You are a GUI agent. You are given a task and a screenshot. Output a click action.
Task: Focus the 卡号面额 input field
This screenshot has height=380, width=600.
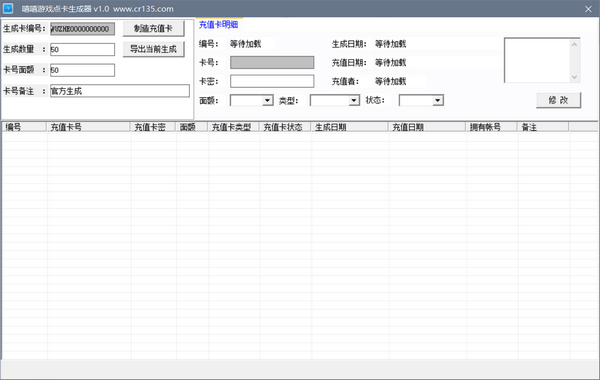pos(82,70)
